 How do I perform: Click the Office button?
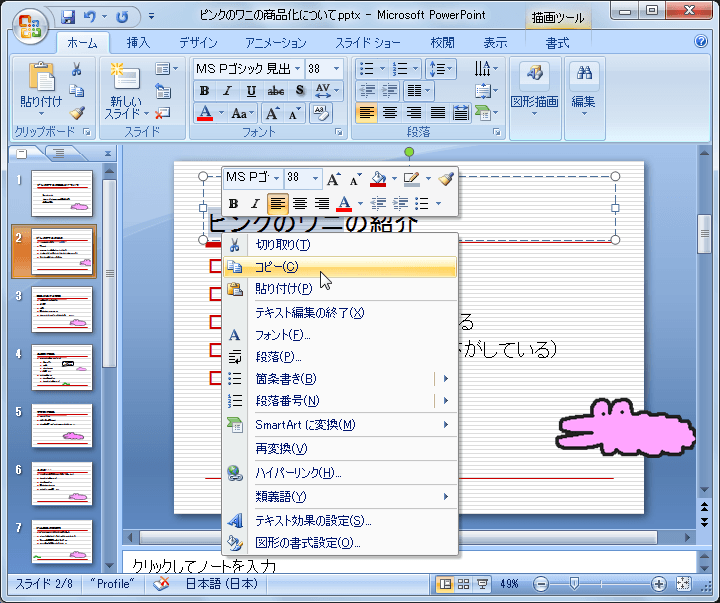29,26
